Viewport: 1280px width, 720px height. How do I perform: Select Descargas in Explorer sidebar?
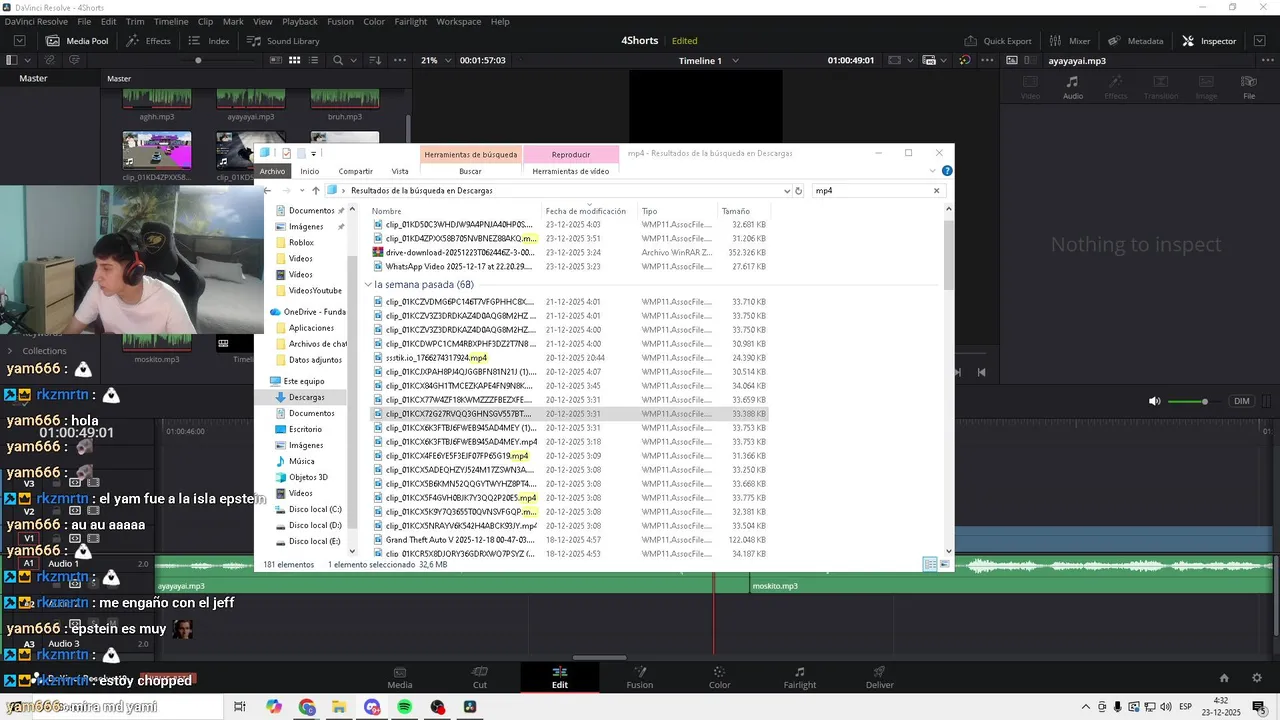[306, 397]
